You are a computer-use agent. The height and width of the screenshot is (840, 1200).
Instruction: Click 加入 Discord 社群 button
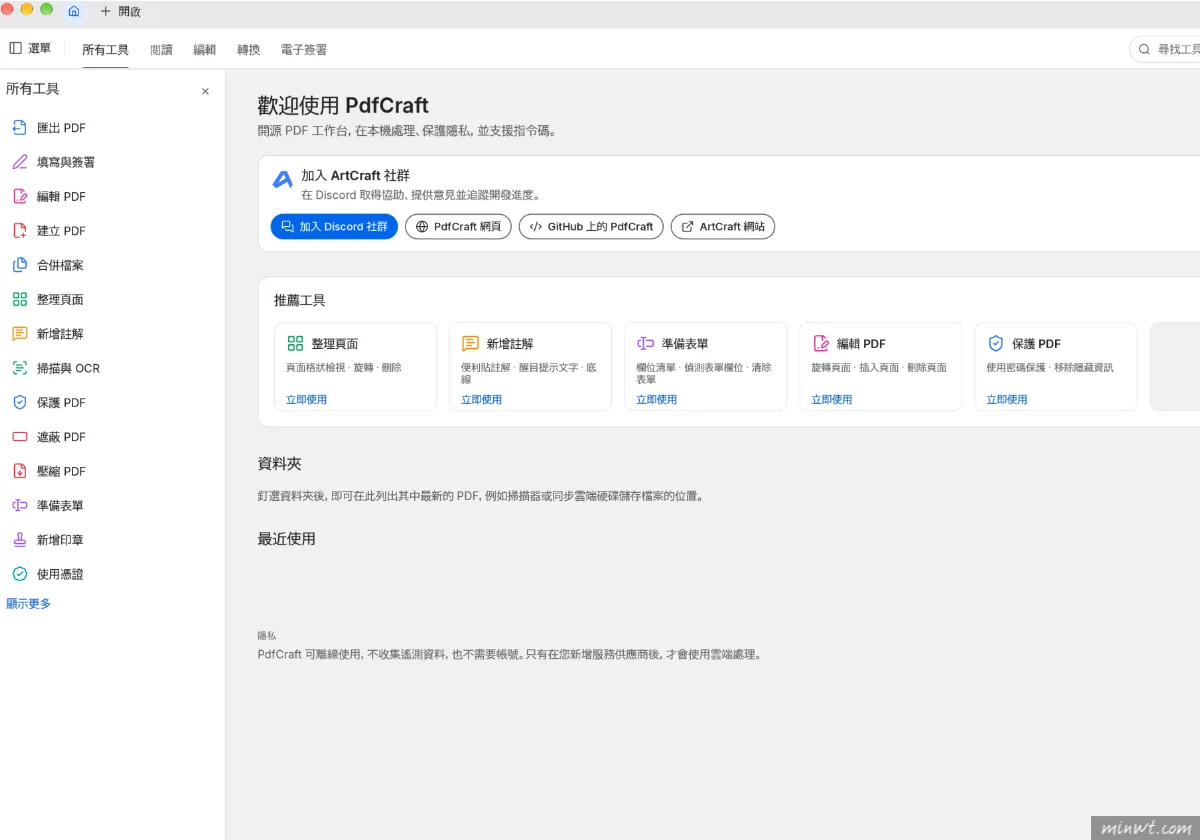[x=334, y=227]
